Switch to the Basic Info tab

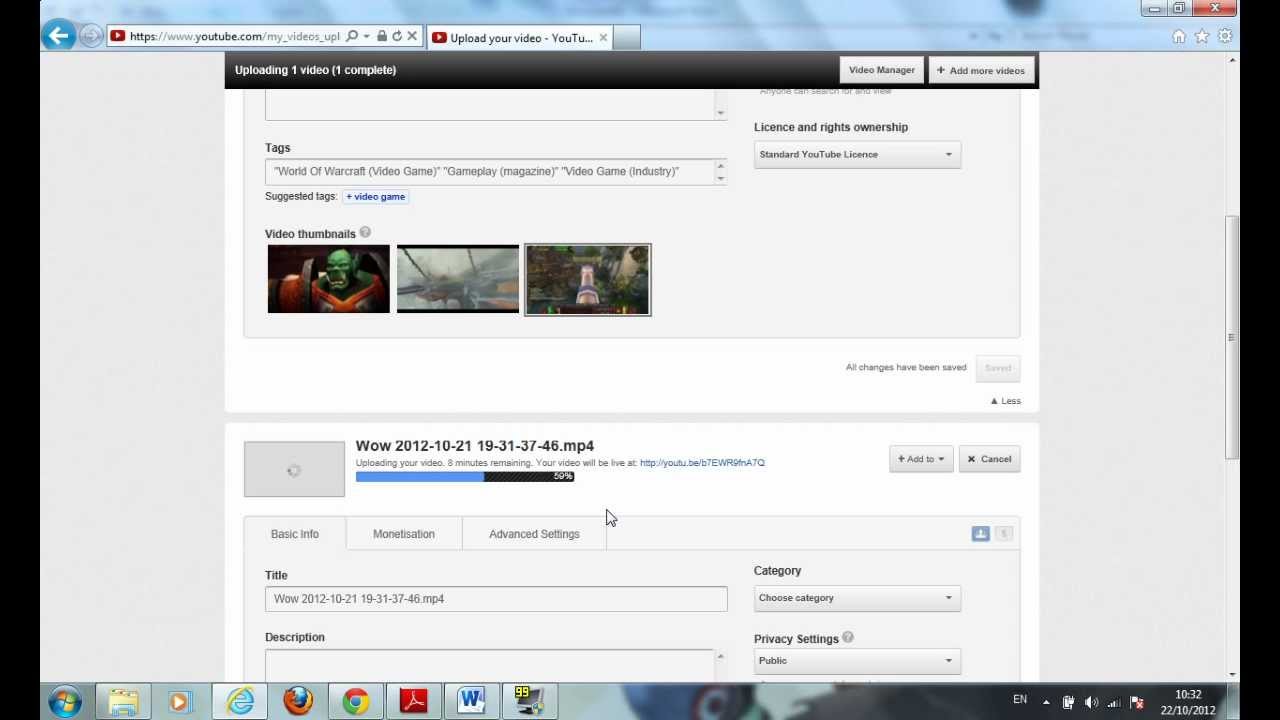coord(295,534)
